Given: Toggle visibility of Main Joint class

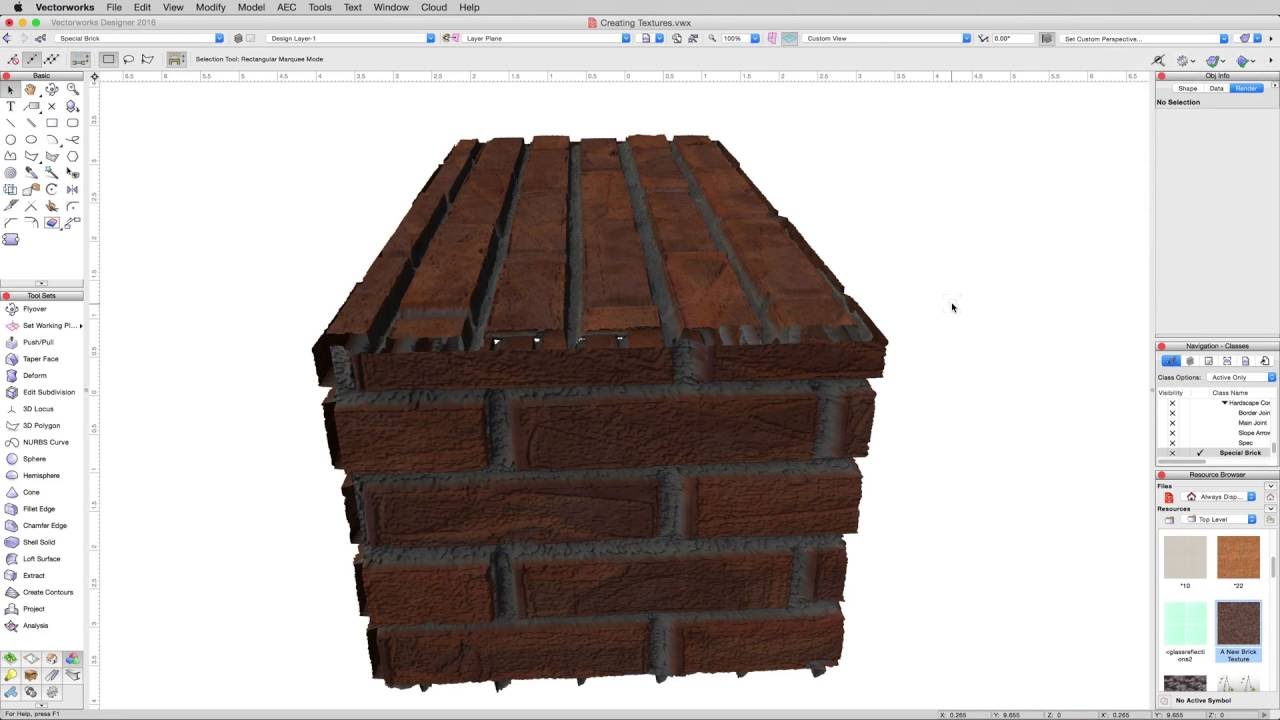Looking at the screenshot, I should [x=1173, y=423].
